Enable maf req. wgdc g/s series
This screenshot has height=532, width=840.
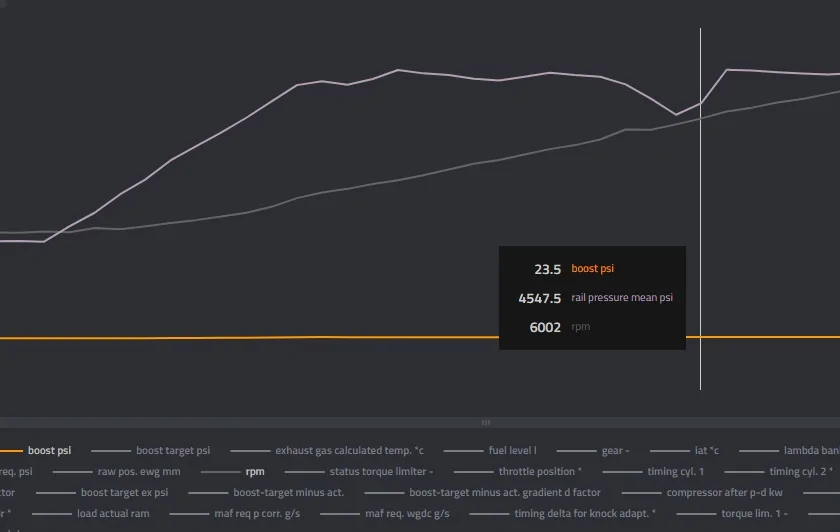tap(407, 513)
